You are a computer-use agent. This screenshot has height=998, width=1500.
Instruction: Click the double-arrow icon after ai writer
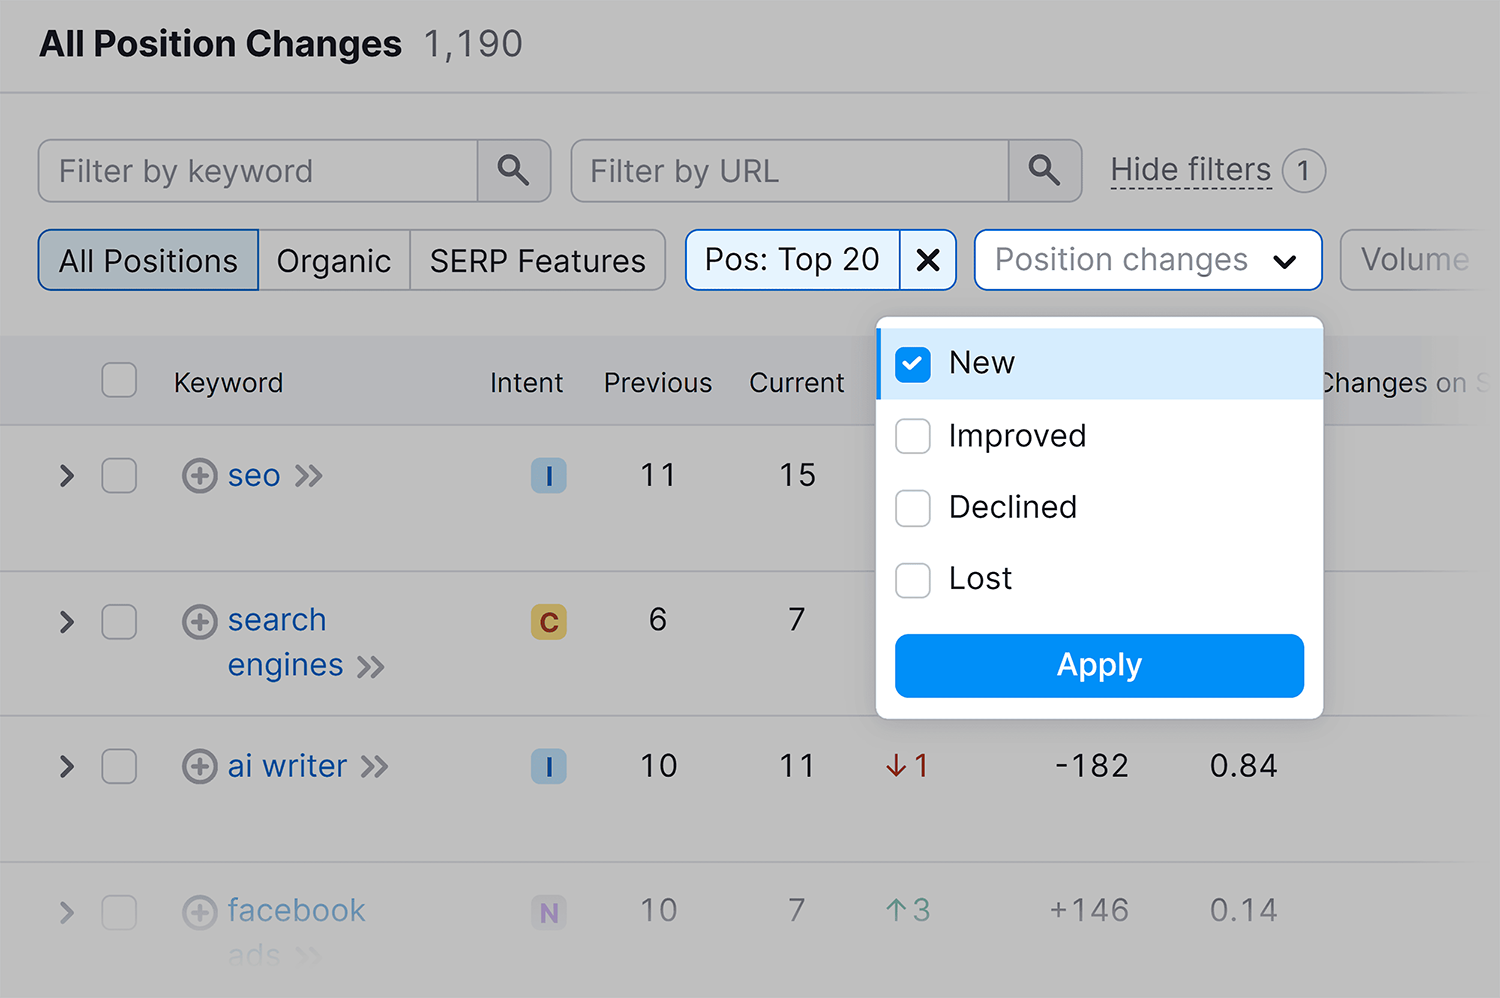pyautogui.click(x=375, y=767)
